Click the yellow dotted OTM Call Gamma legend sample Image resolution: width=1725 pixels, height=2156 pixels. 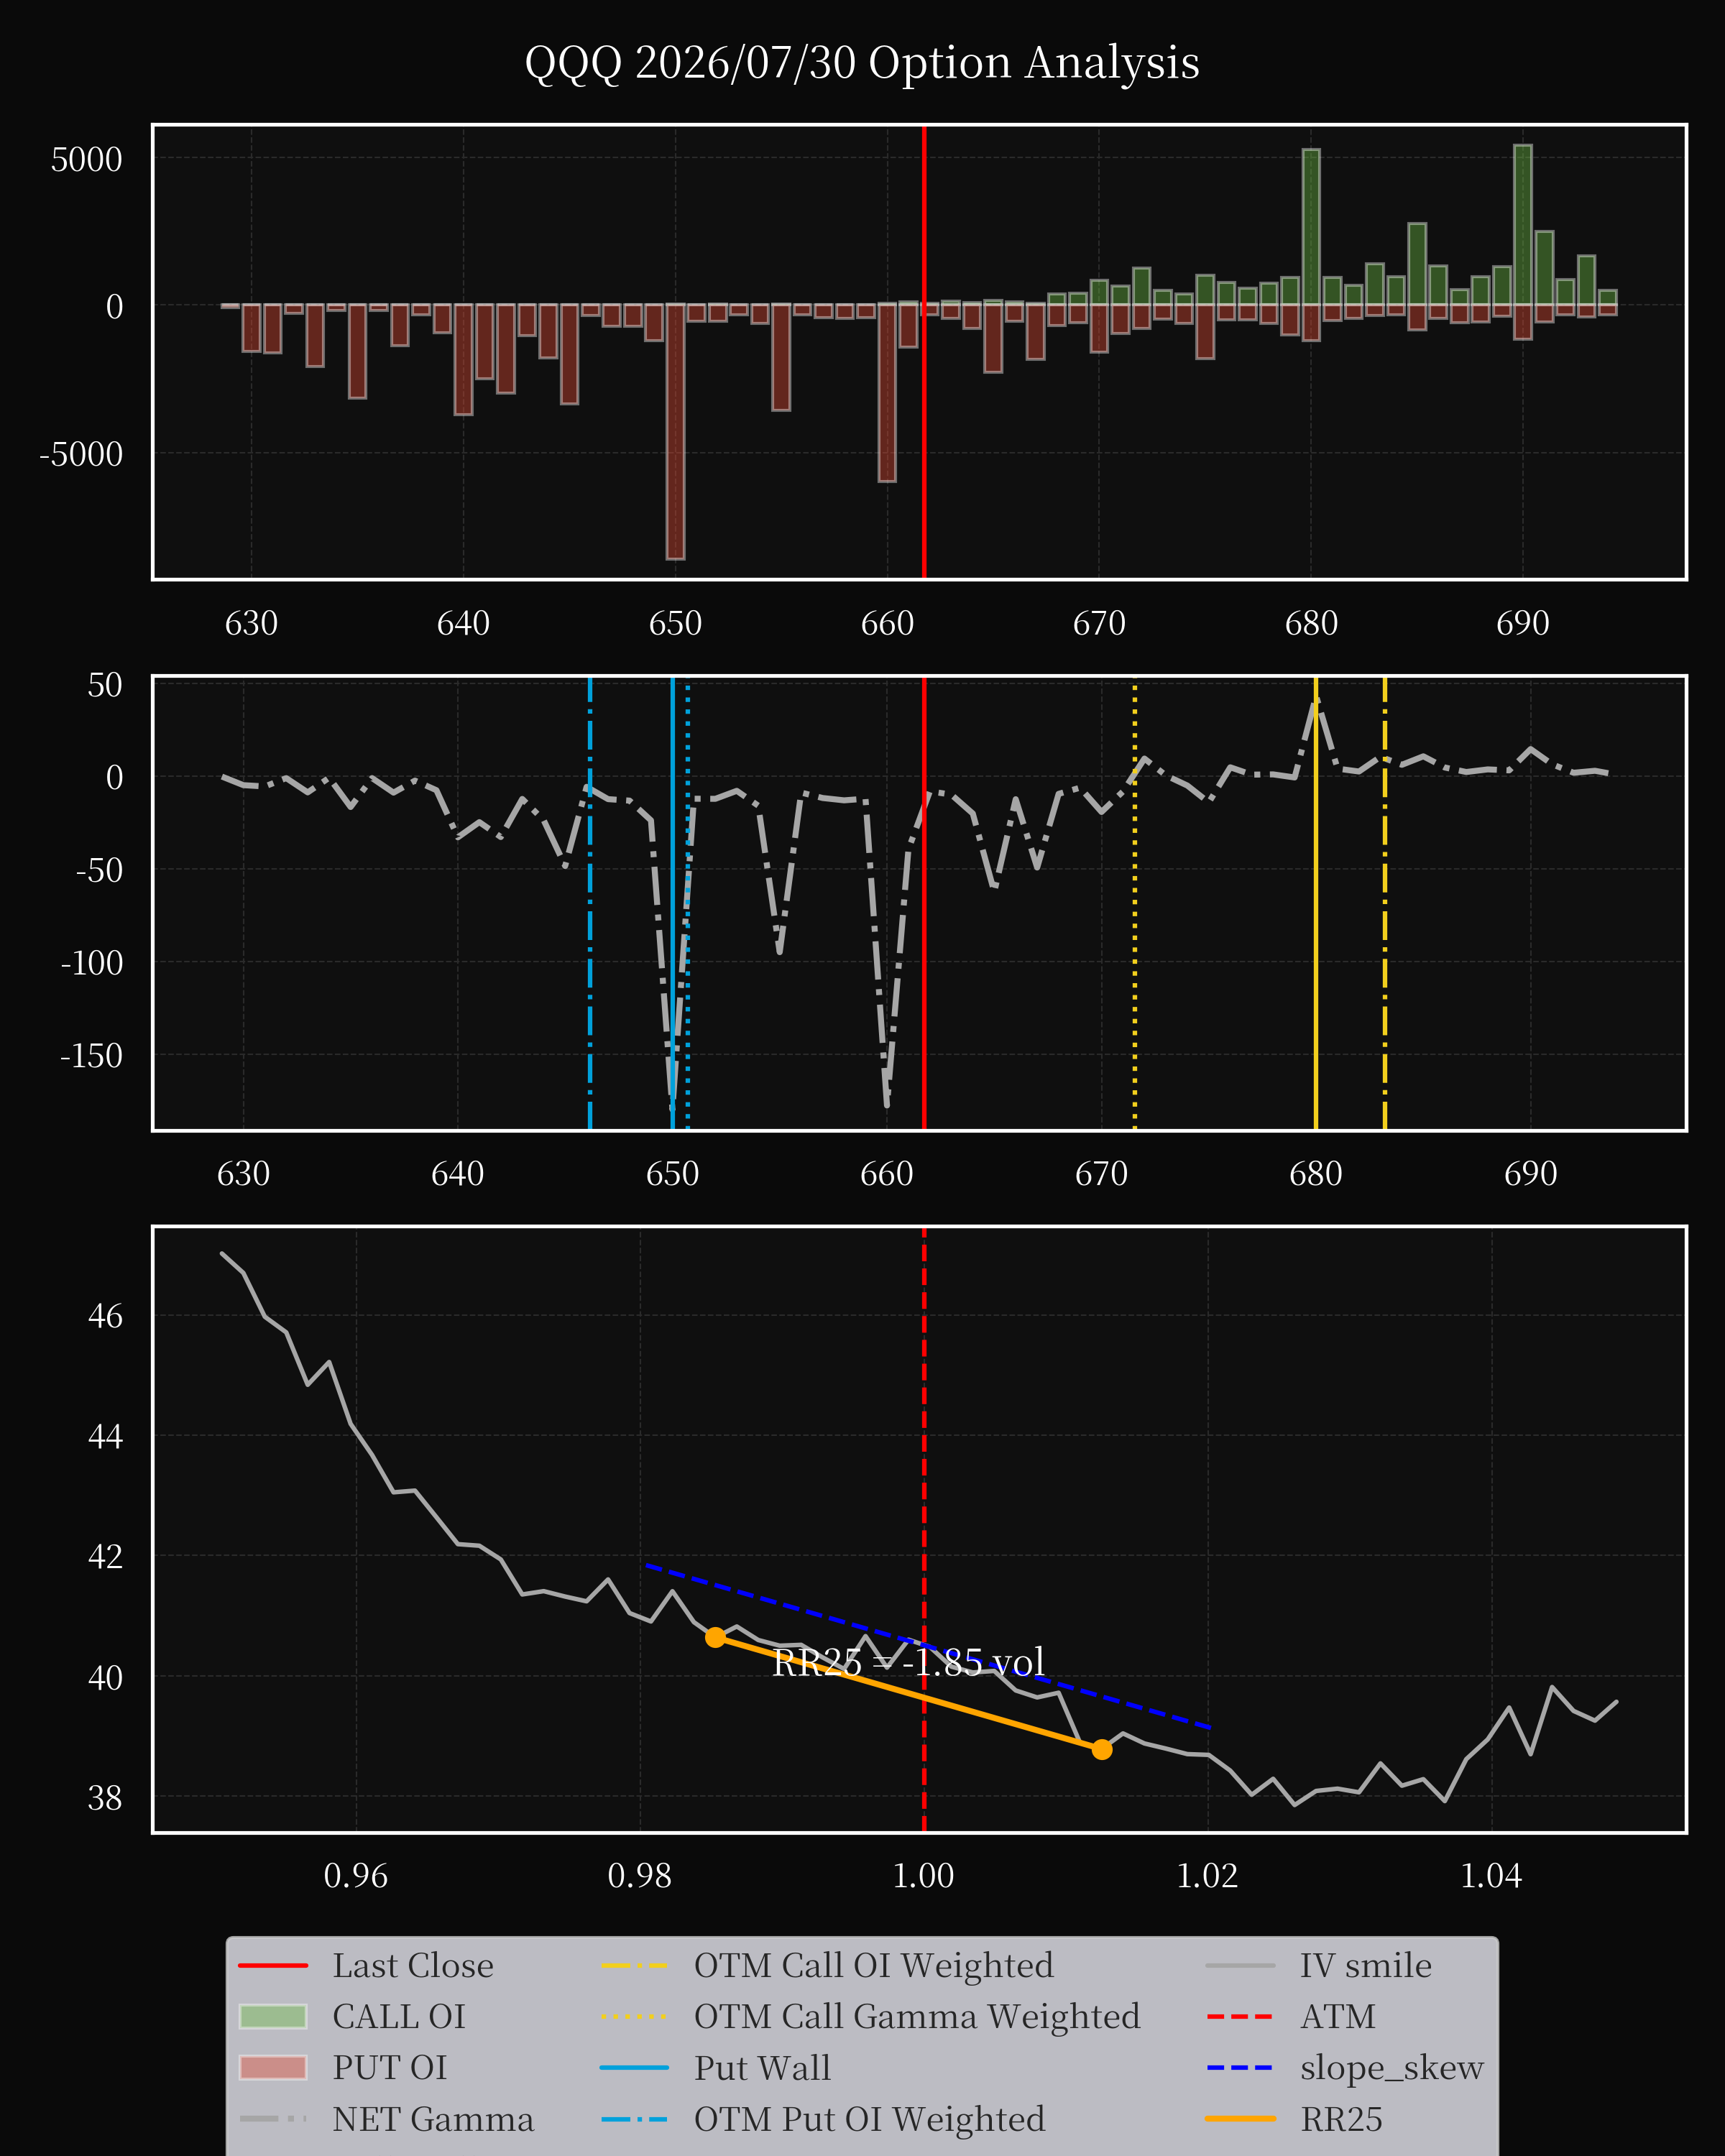click(635, 2016)
